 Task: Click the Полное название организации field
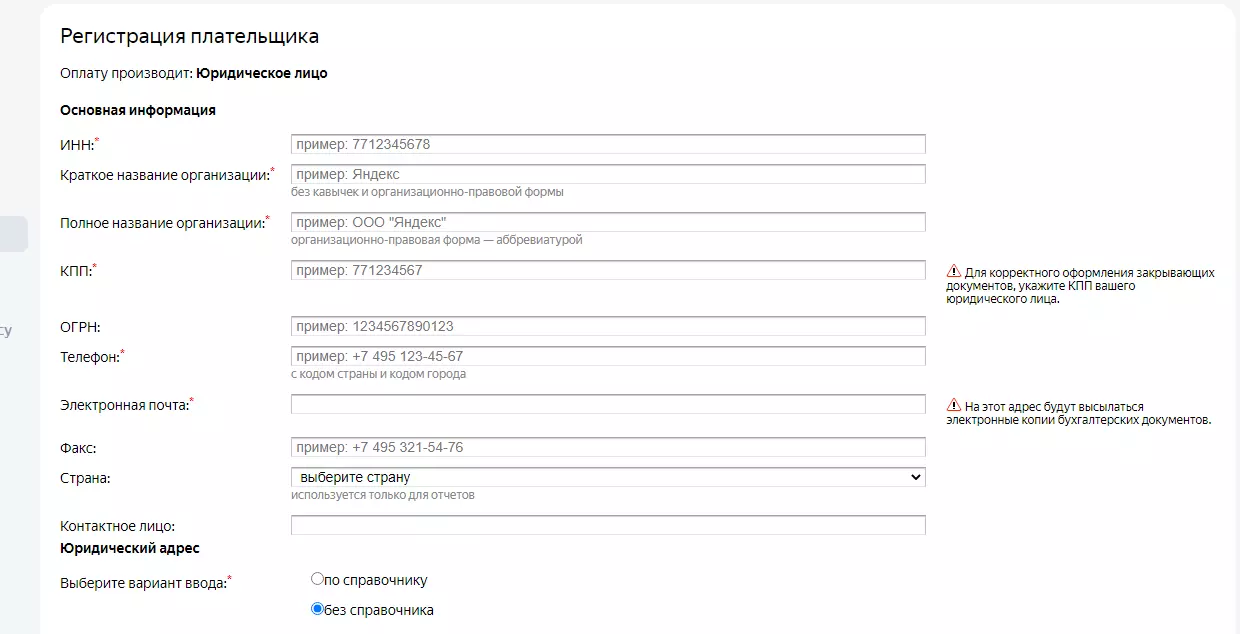[608, 222]
